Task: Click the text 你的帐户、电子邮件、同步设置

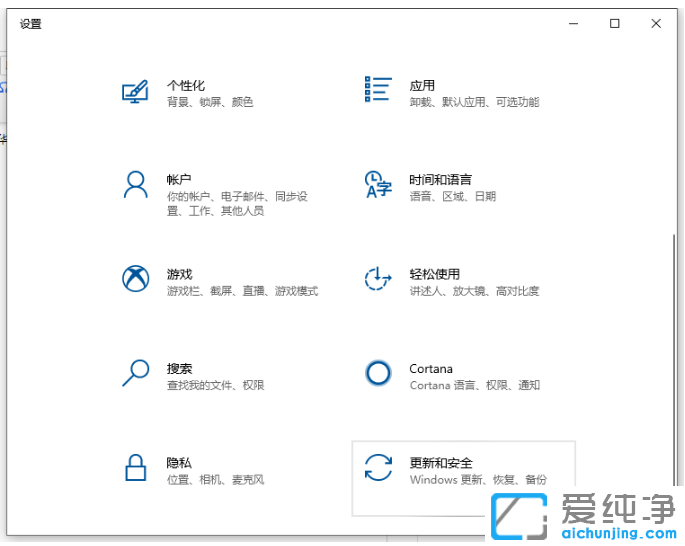Action: point(237,204)
